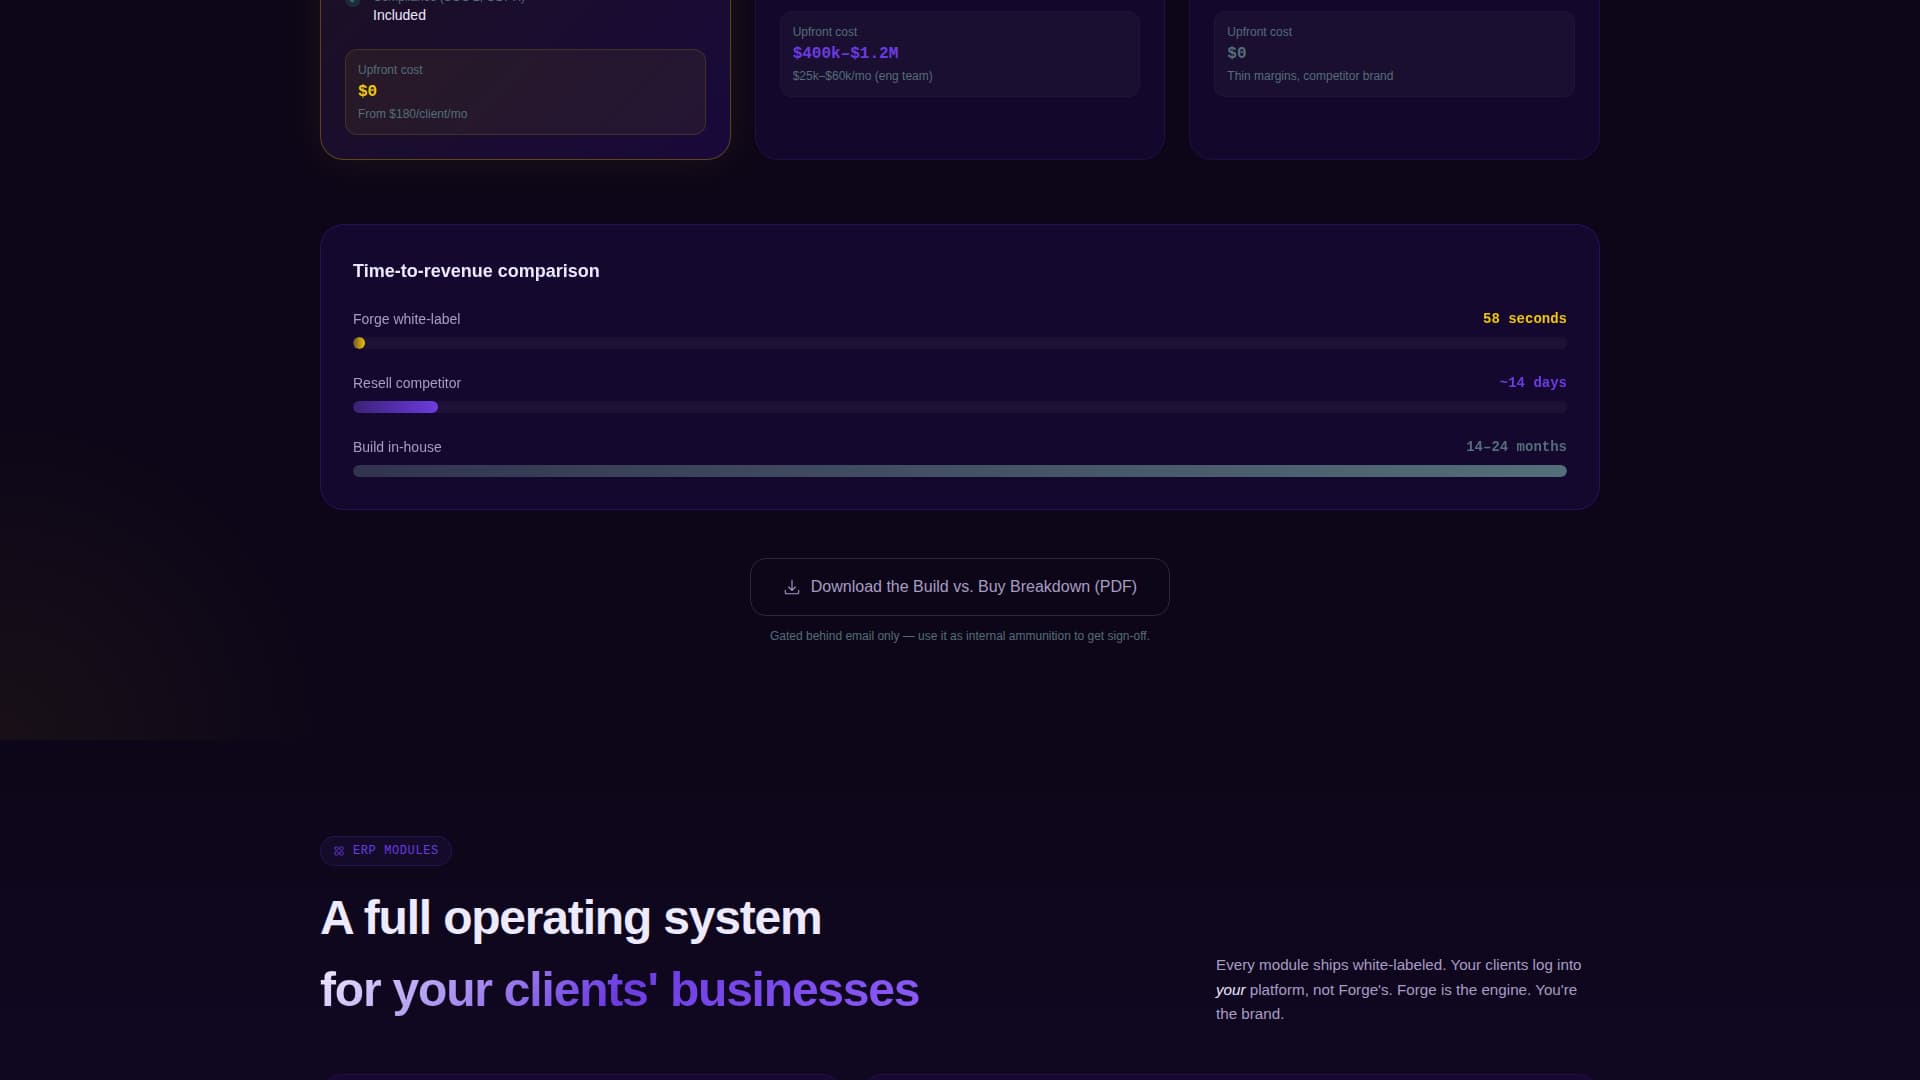Click the A full operating system heading

[571, 917]
